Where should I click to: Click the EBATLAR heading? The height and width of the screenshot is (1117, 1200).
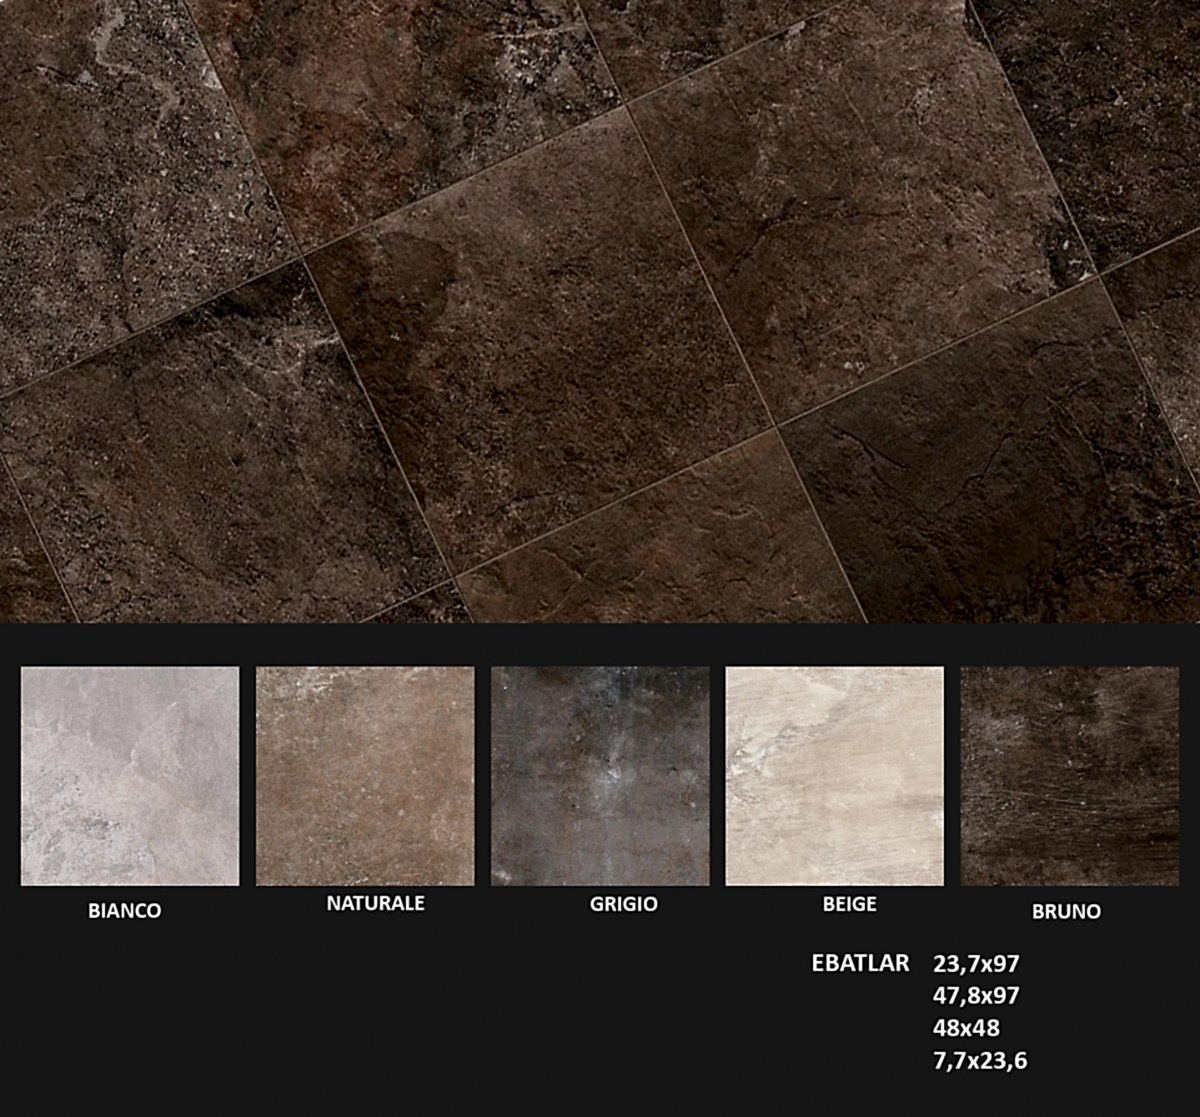point(861,963)
